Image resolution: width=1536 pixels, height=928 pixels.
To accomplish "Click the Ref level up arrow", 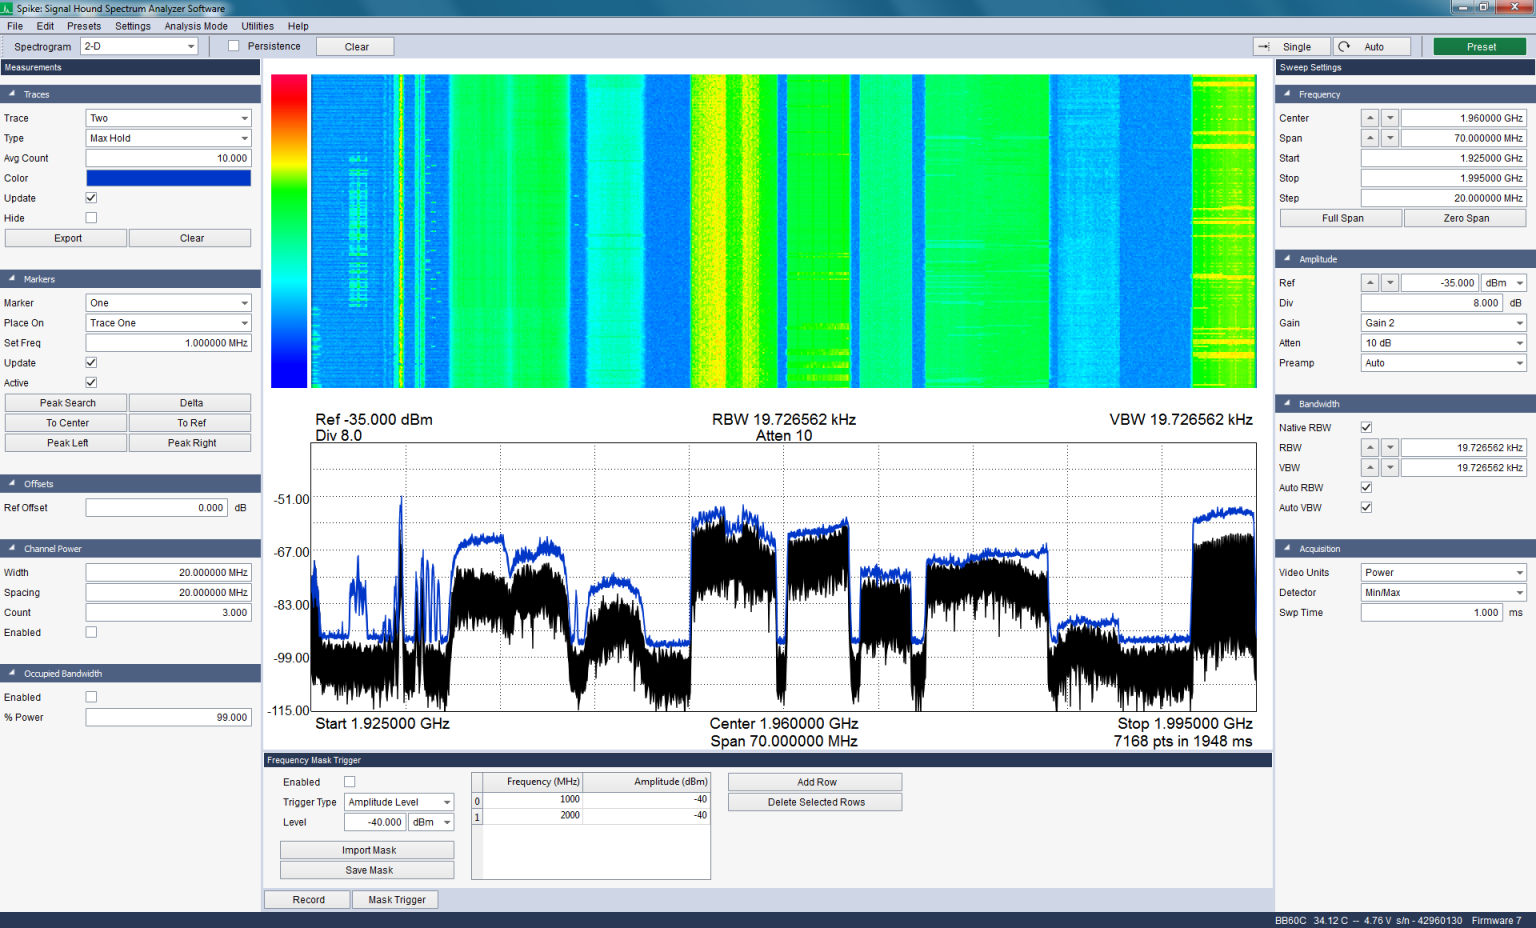I will pos(1370,283).
